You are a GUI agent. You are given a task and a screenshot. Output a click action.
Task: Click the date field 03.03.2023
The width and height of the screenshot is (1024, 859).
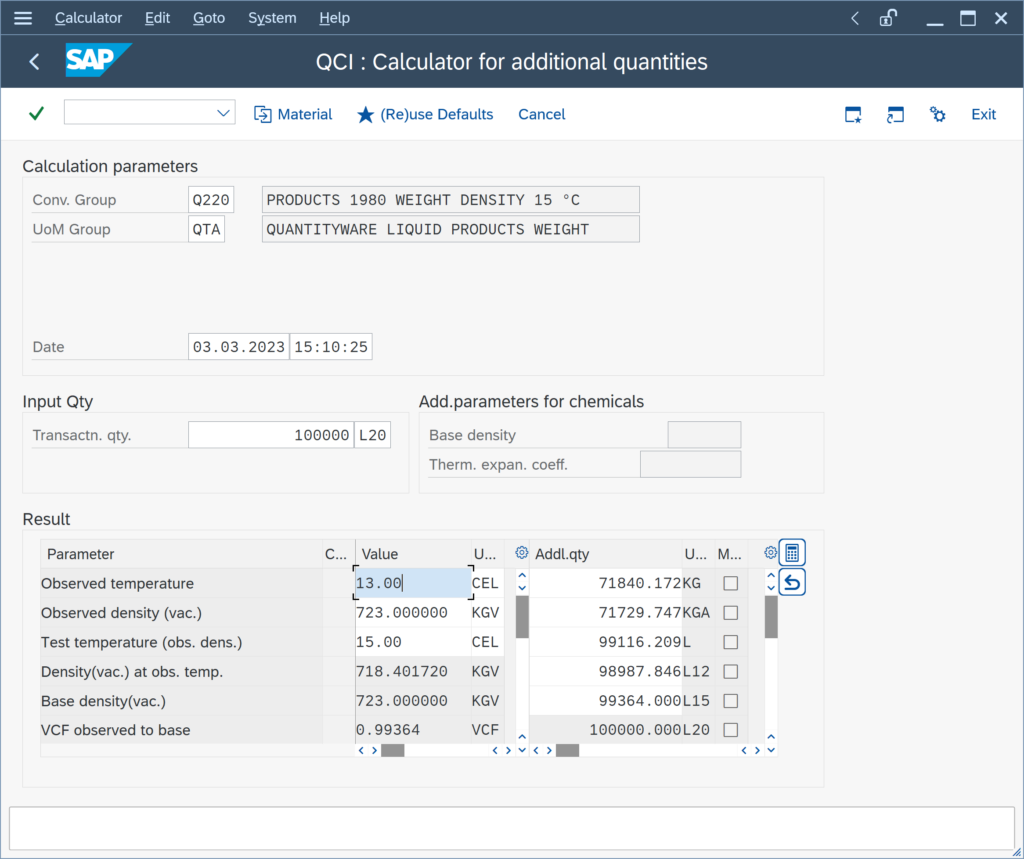click(x=239, y=347)
